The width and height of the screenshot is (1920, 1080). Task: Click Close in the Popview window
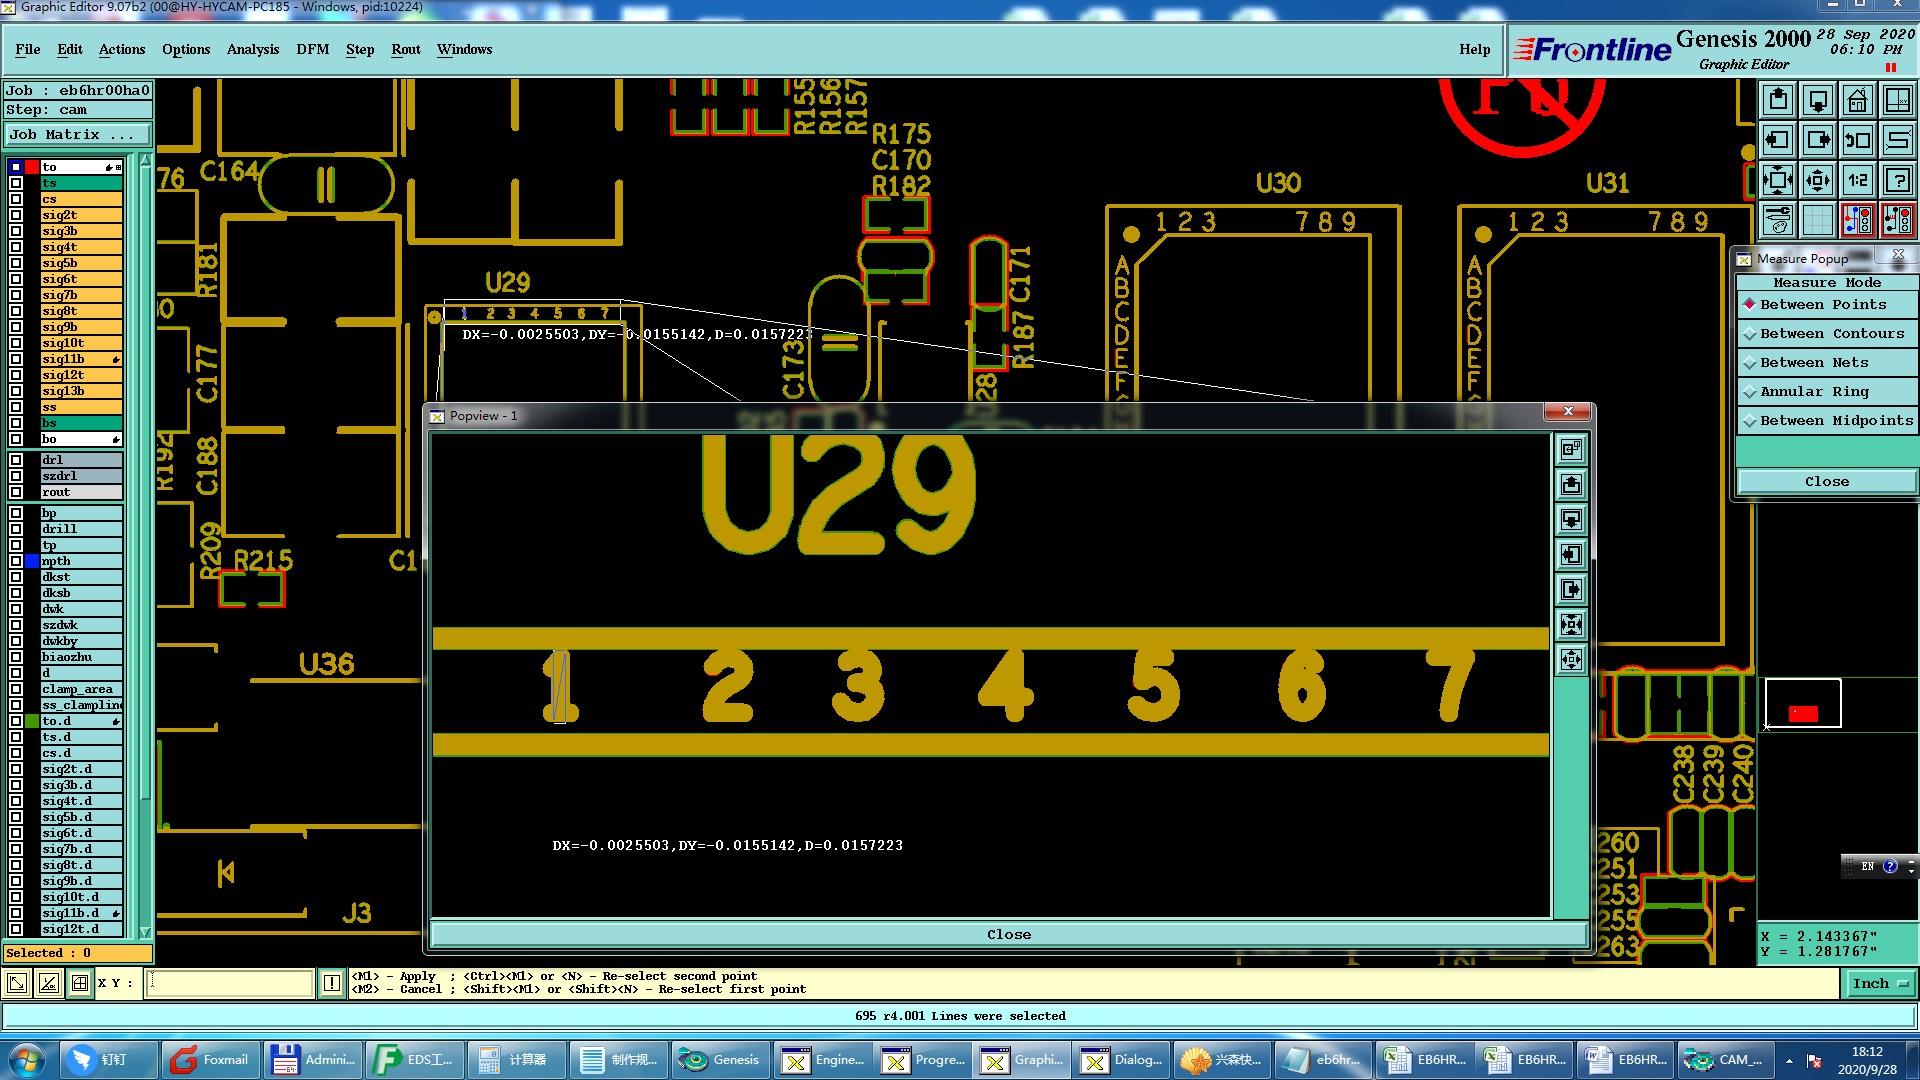1008,935
